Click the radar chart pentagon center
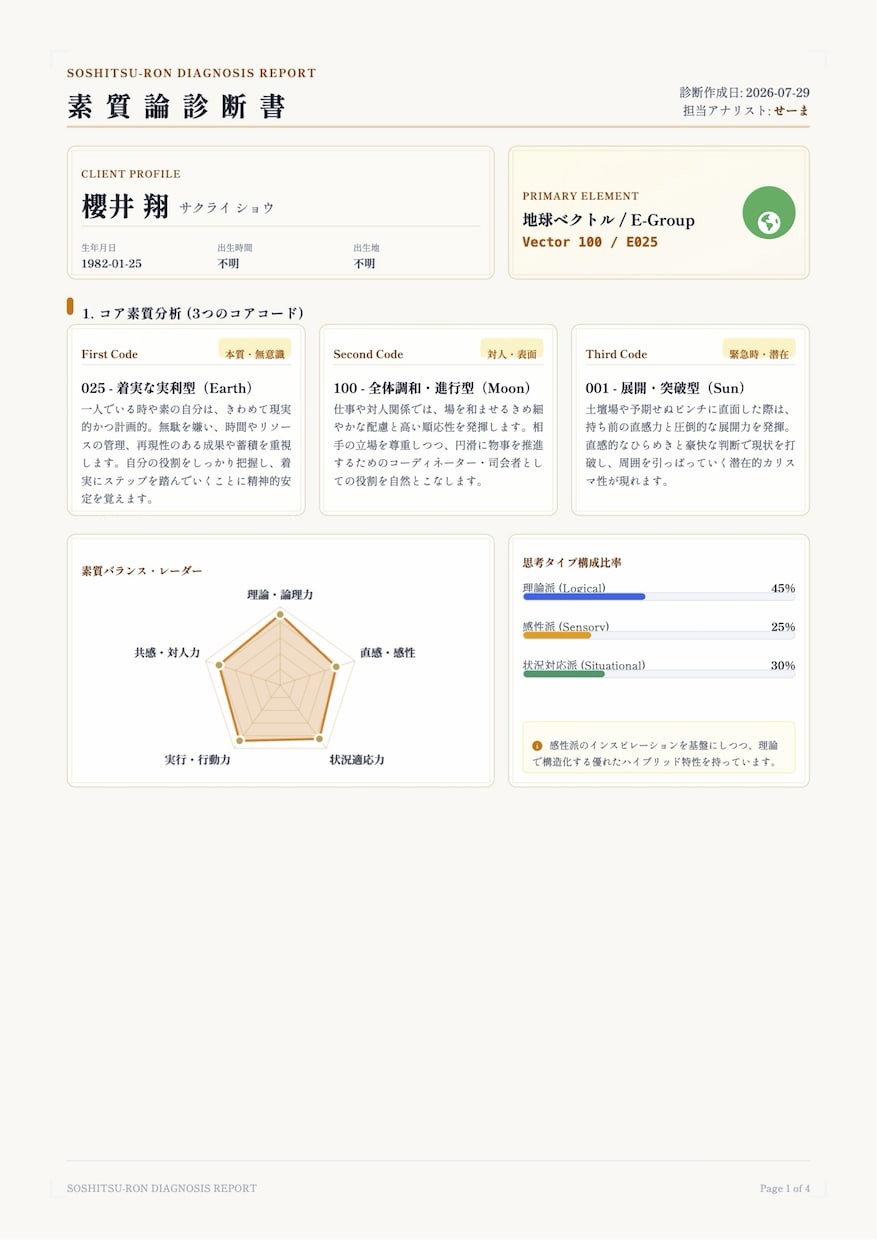The image size is (877, 1240). 280,683
